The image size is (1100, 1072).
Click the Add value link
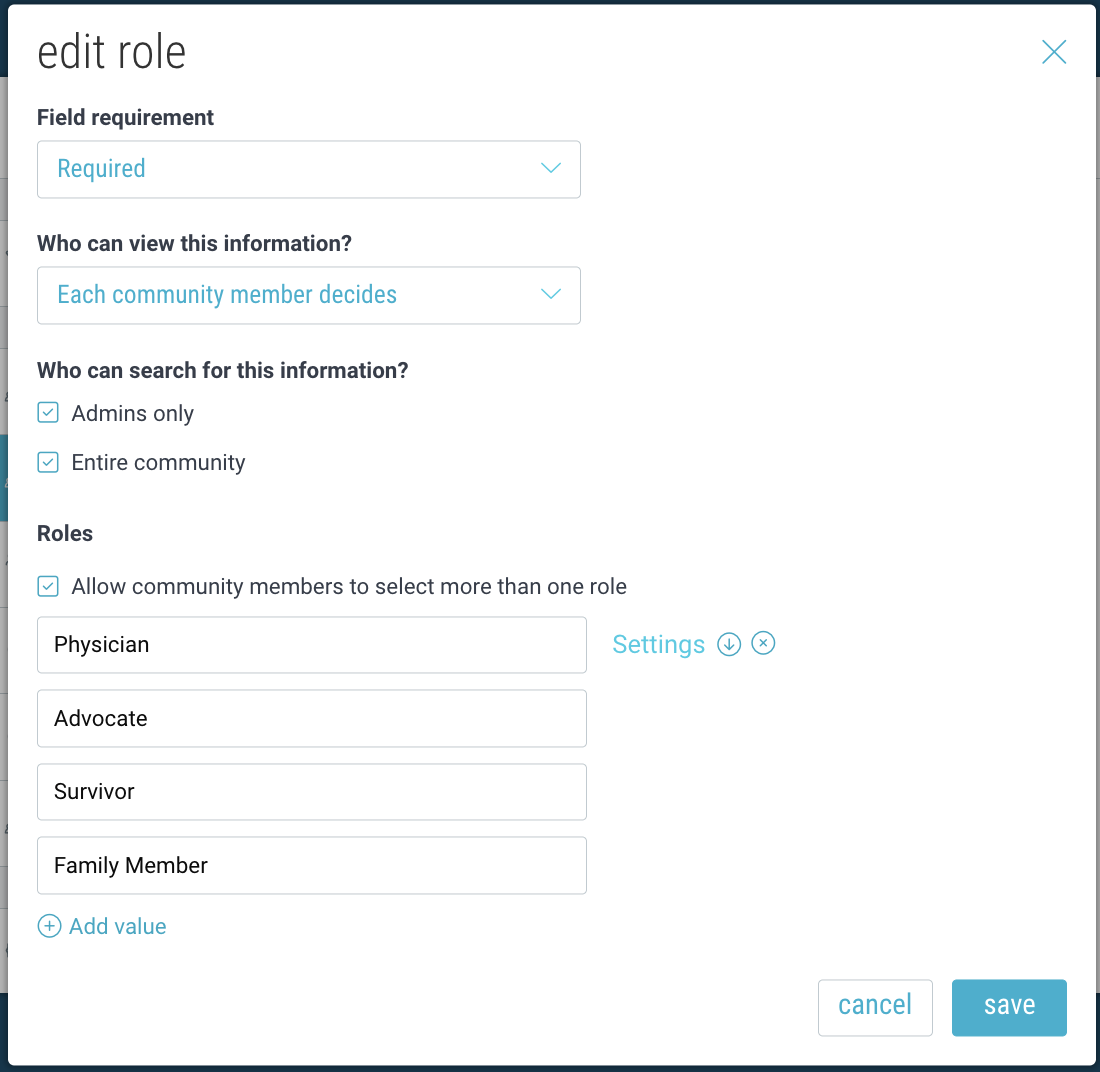[x=117, y=927]
